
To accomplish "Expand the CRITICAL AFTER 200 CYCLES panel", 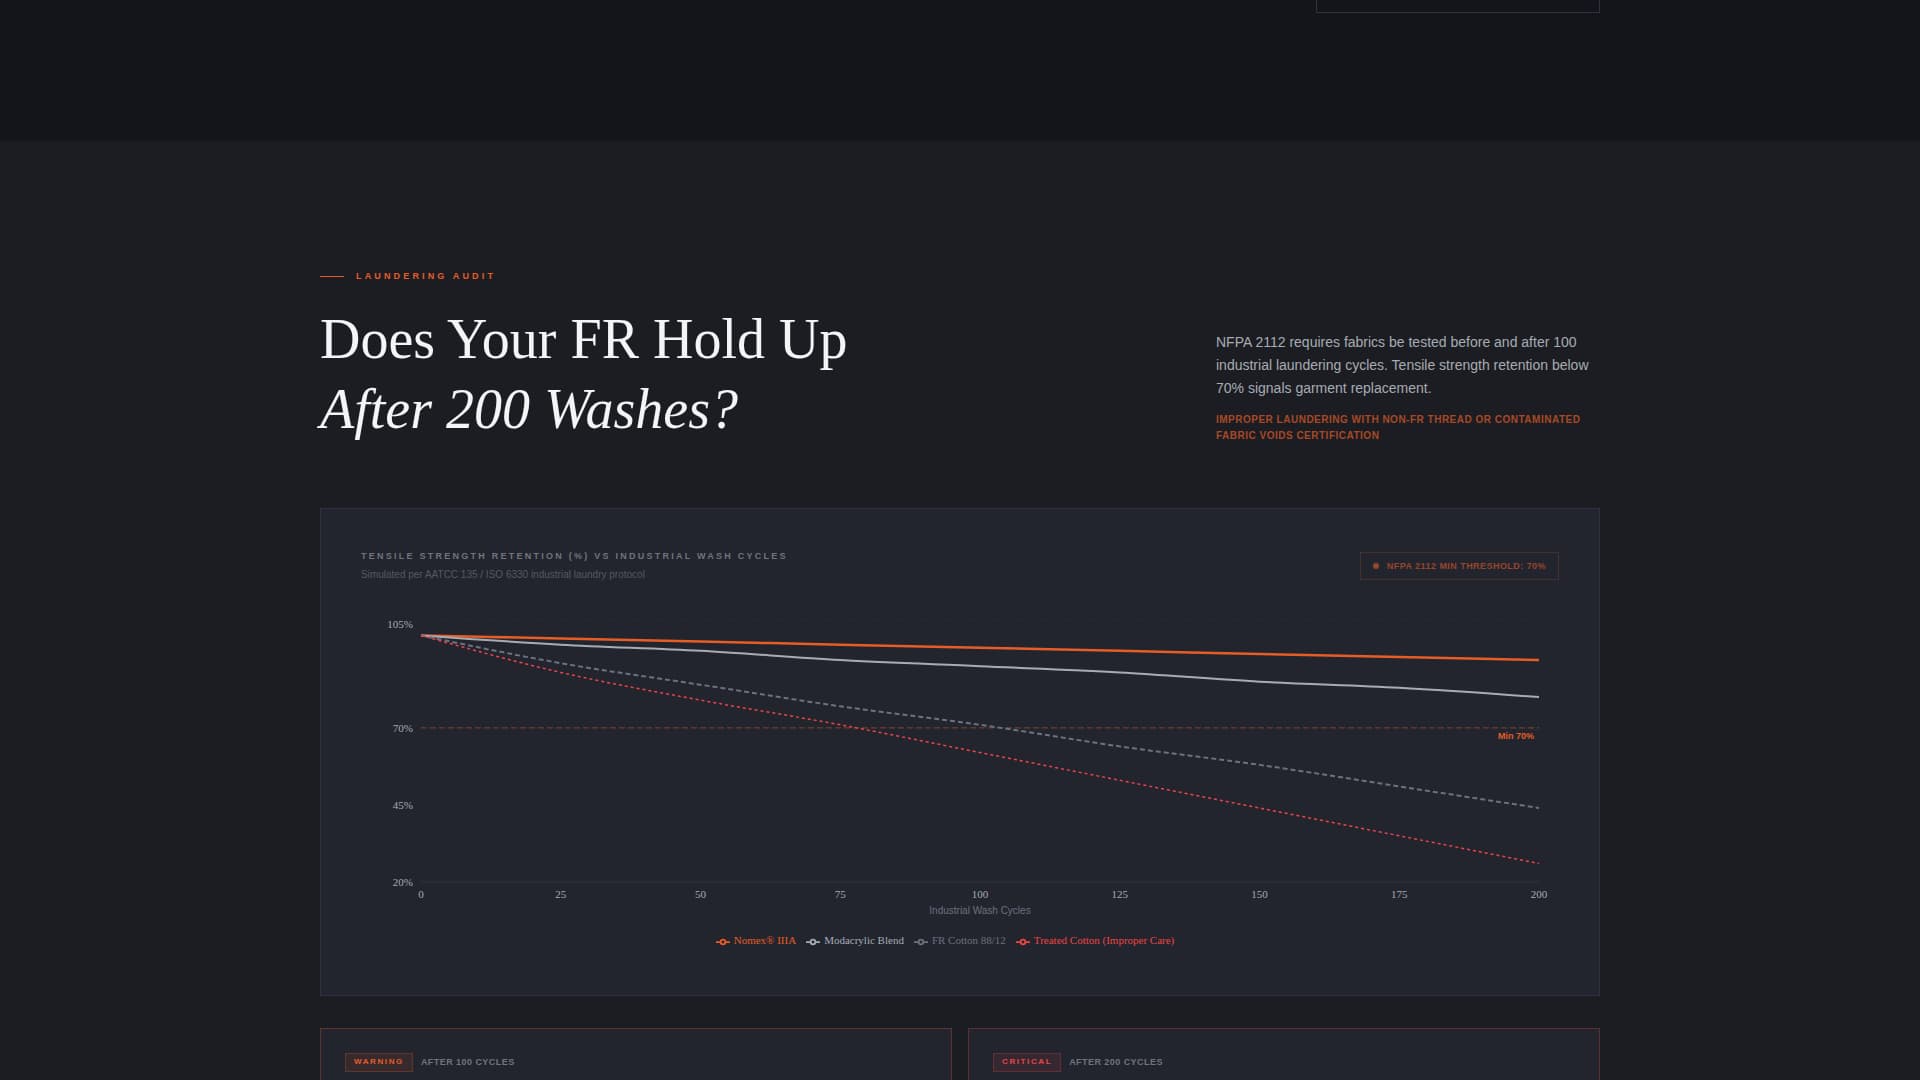I will pos(1283,1062).
